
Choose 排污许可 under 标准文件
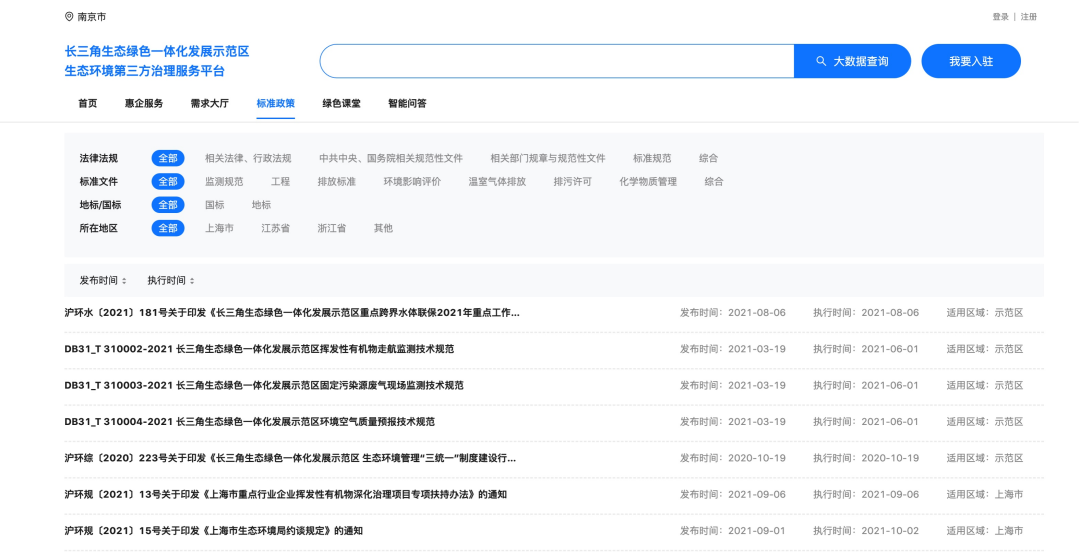coord(572,182)
